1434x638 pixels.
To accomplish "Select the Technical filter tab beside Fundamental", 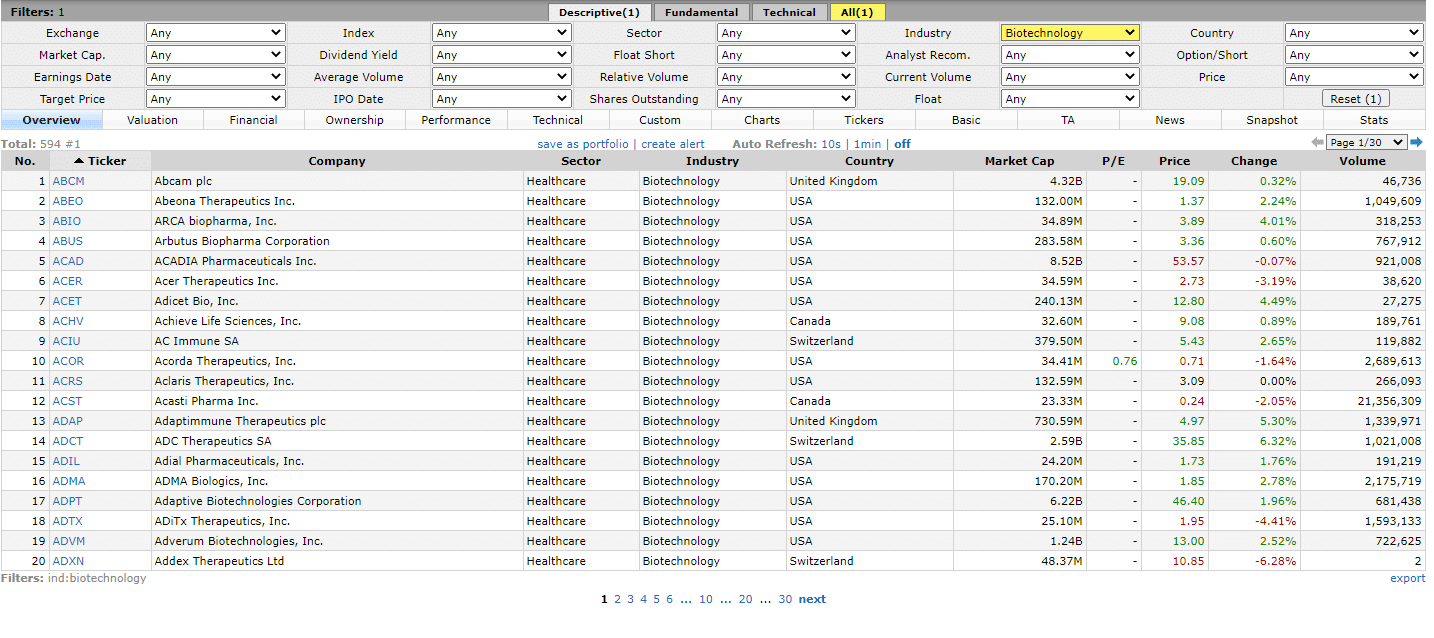I will pos(789,12).
